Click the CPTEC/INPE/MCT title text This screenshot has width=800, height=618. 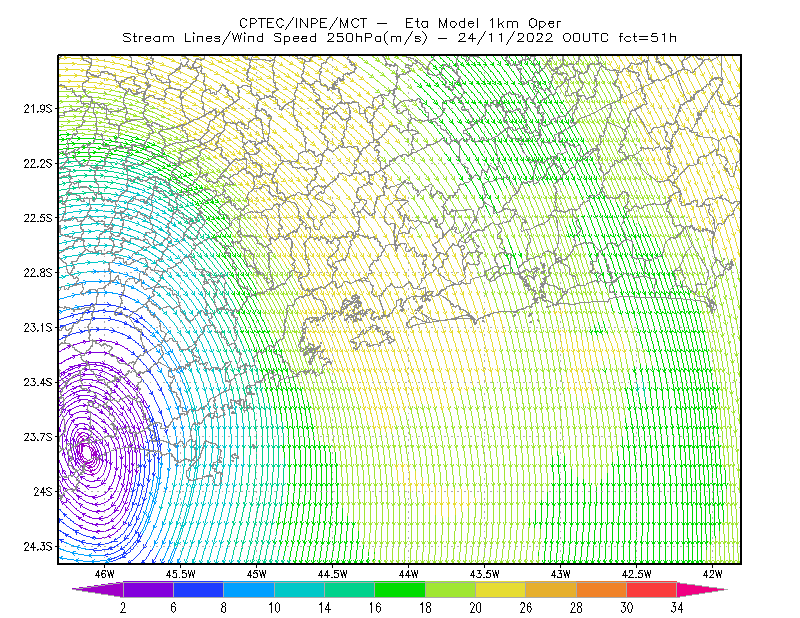[303, 23]
